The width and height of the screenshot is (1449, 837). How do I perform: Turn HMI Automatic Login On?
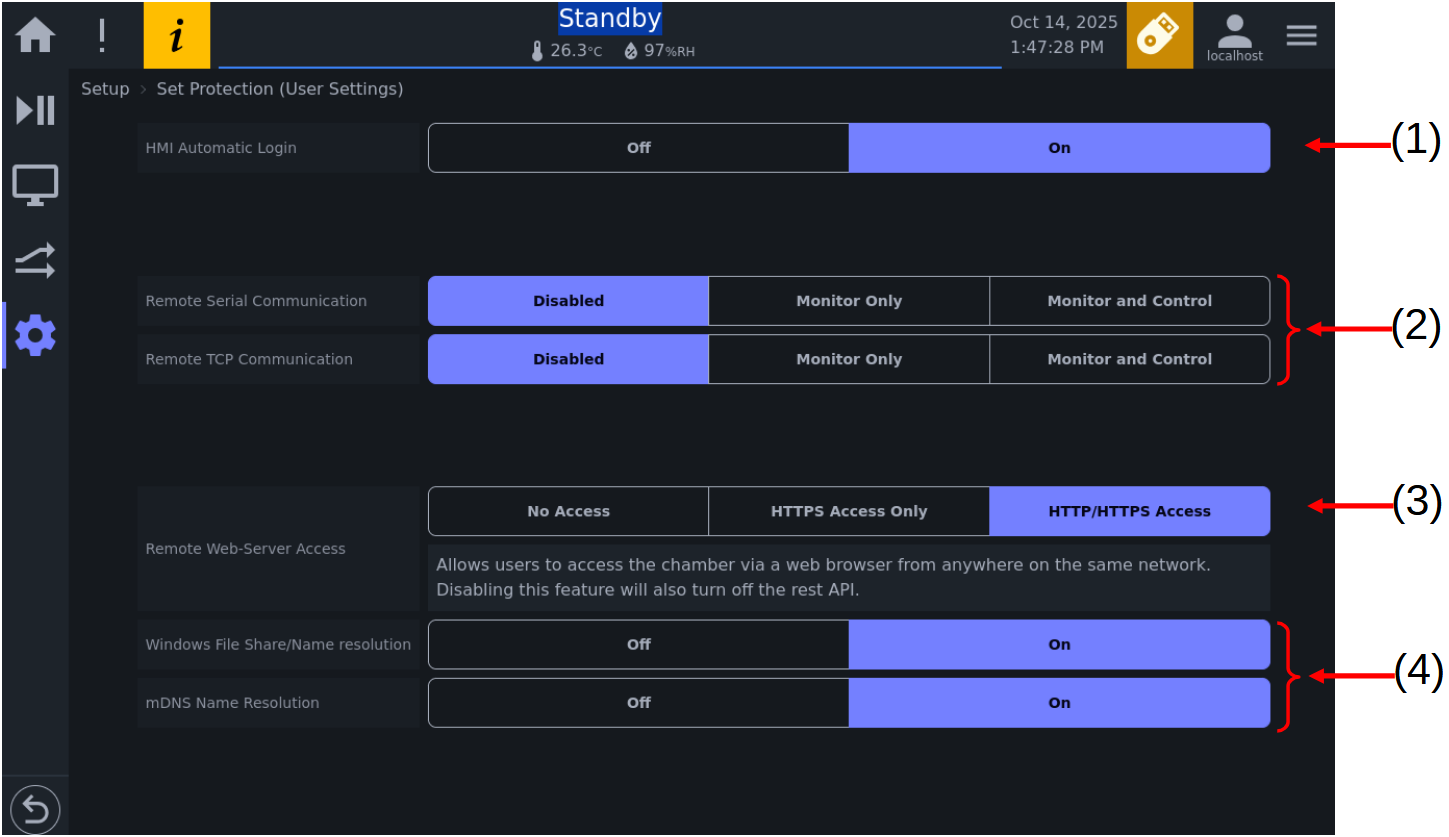click(1059, 148)
